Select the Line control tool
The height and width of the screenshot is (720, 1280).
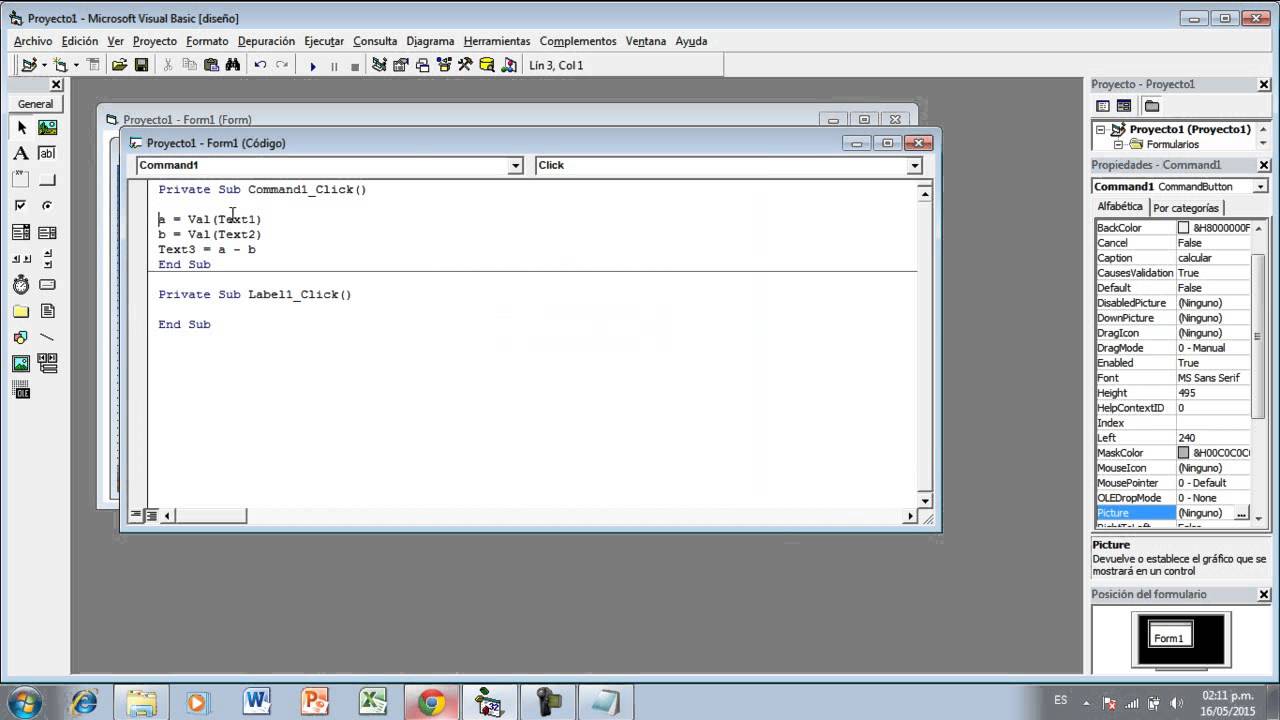coord(47,337)
